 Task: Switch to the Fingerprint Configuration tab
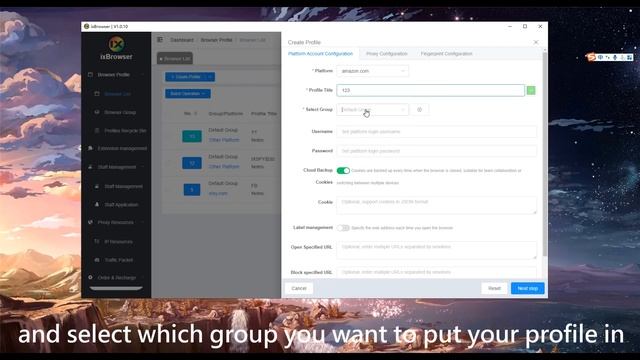[447, 54]
